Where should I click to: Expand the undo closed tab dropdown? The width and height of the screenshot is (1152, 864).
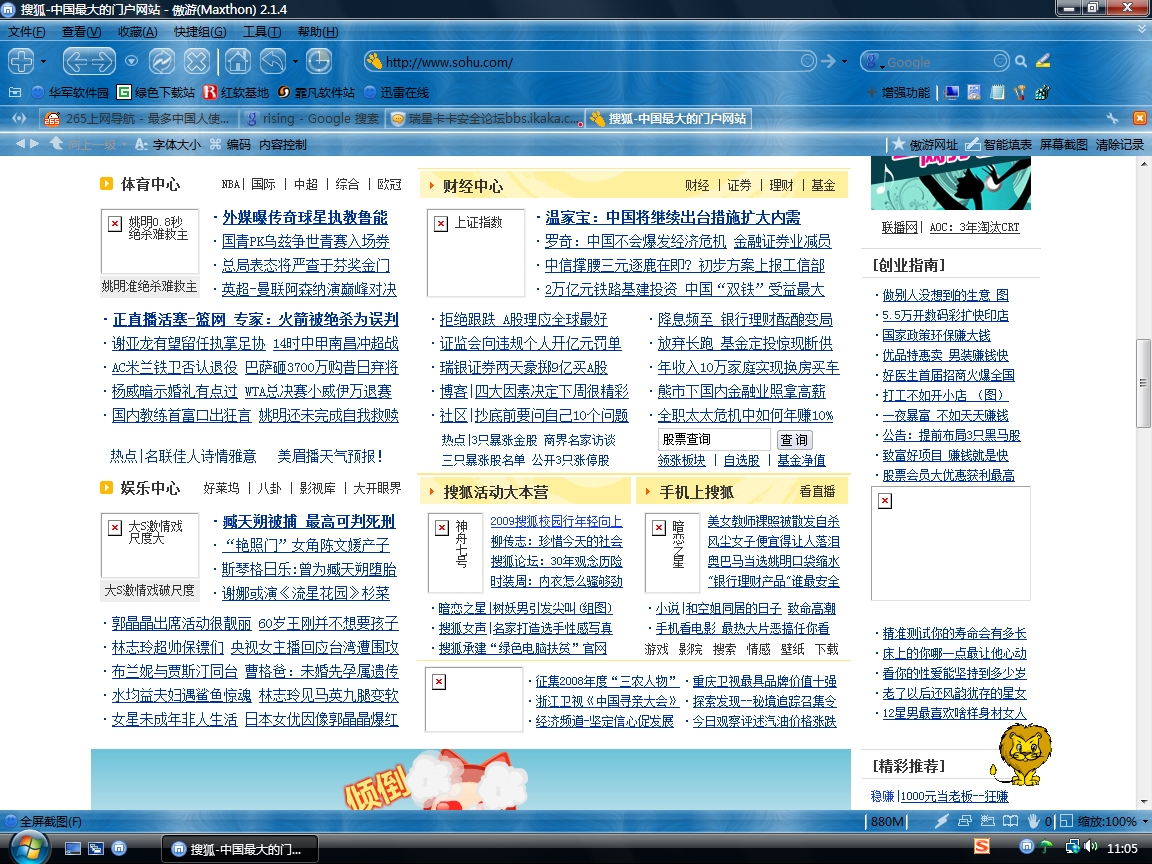295,62
